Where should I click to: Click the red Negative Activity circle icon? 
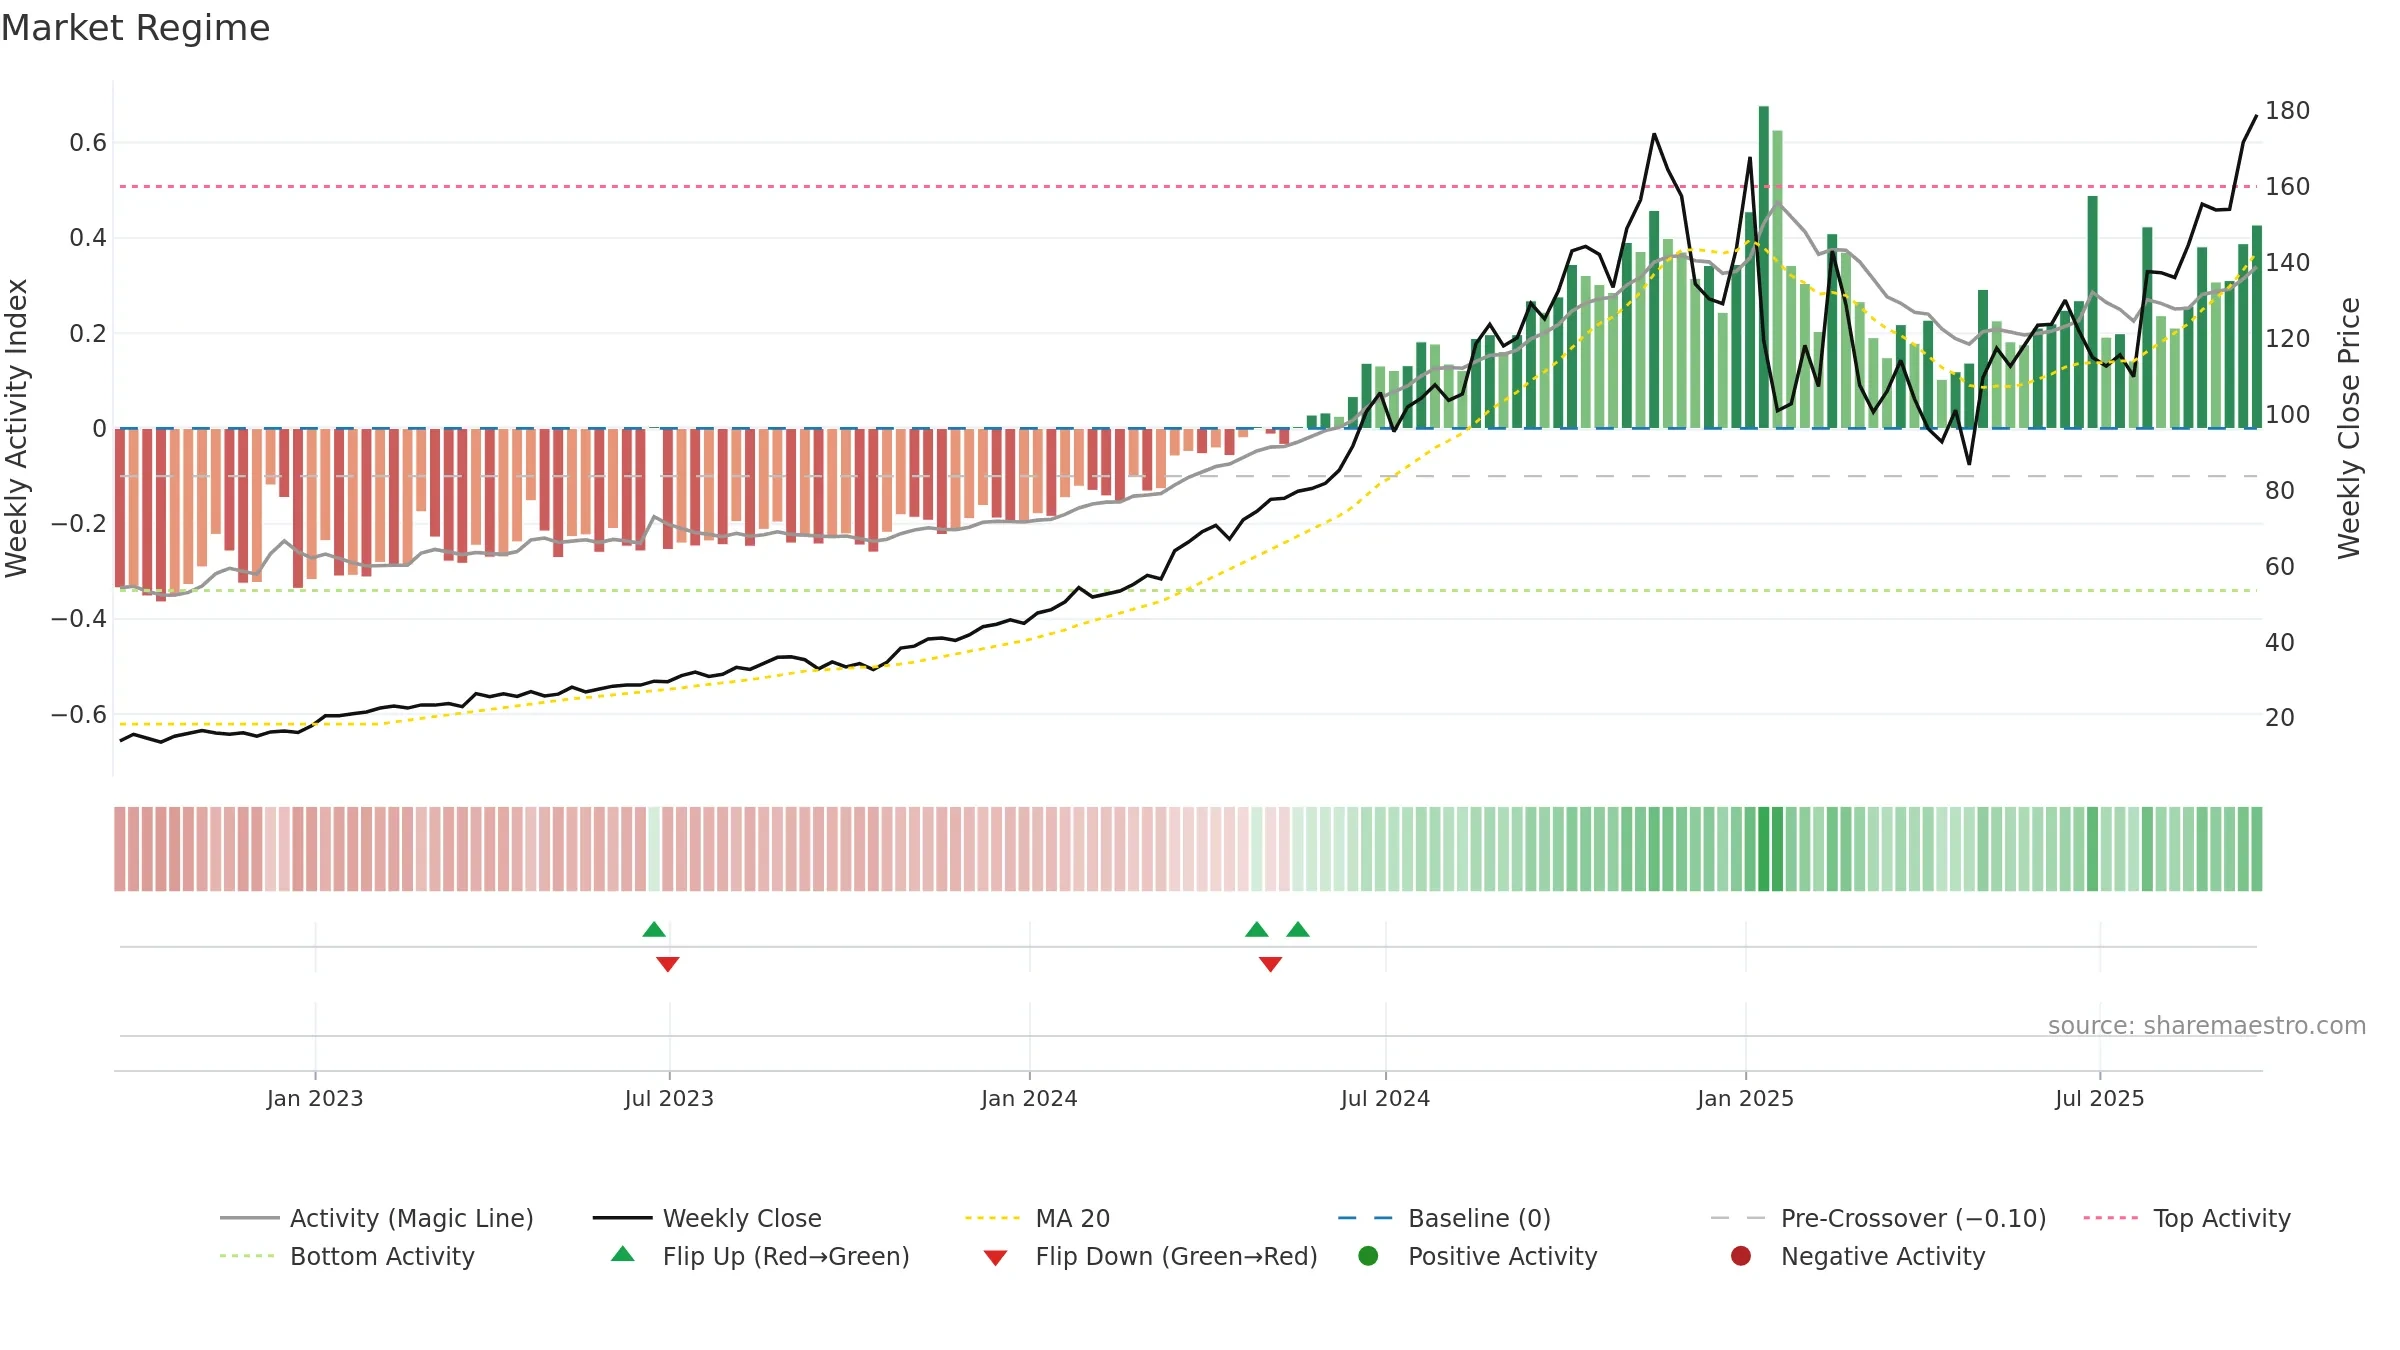(x=1741, y=1255)
